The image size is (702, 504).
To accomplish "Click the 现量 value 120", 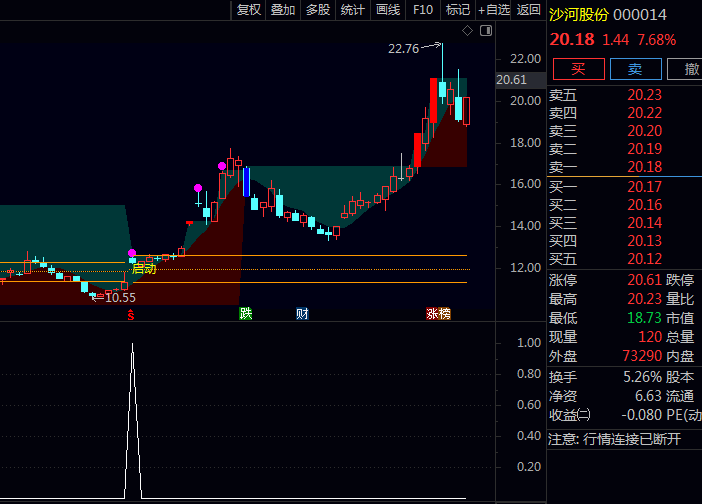I will [650, 337].
